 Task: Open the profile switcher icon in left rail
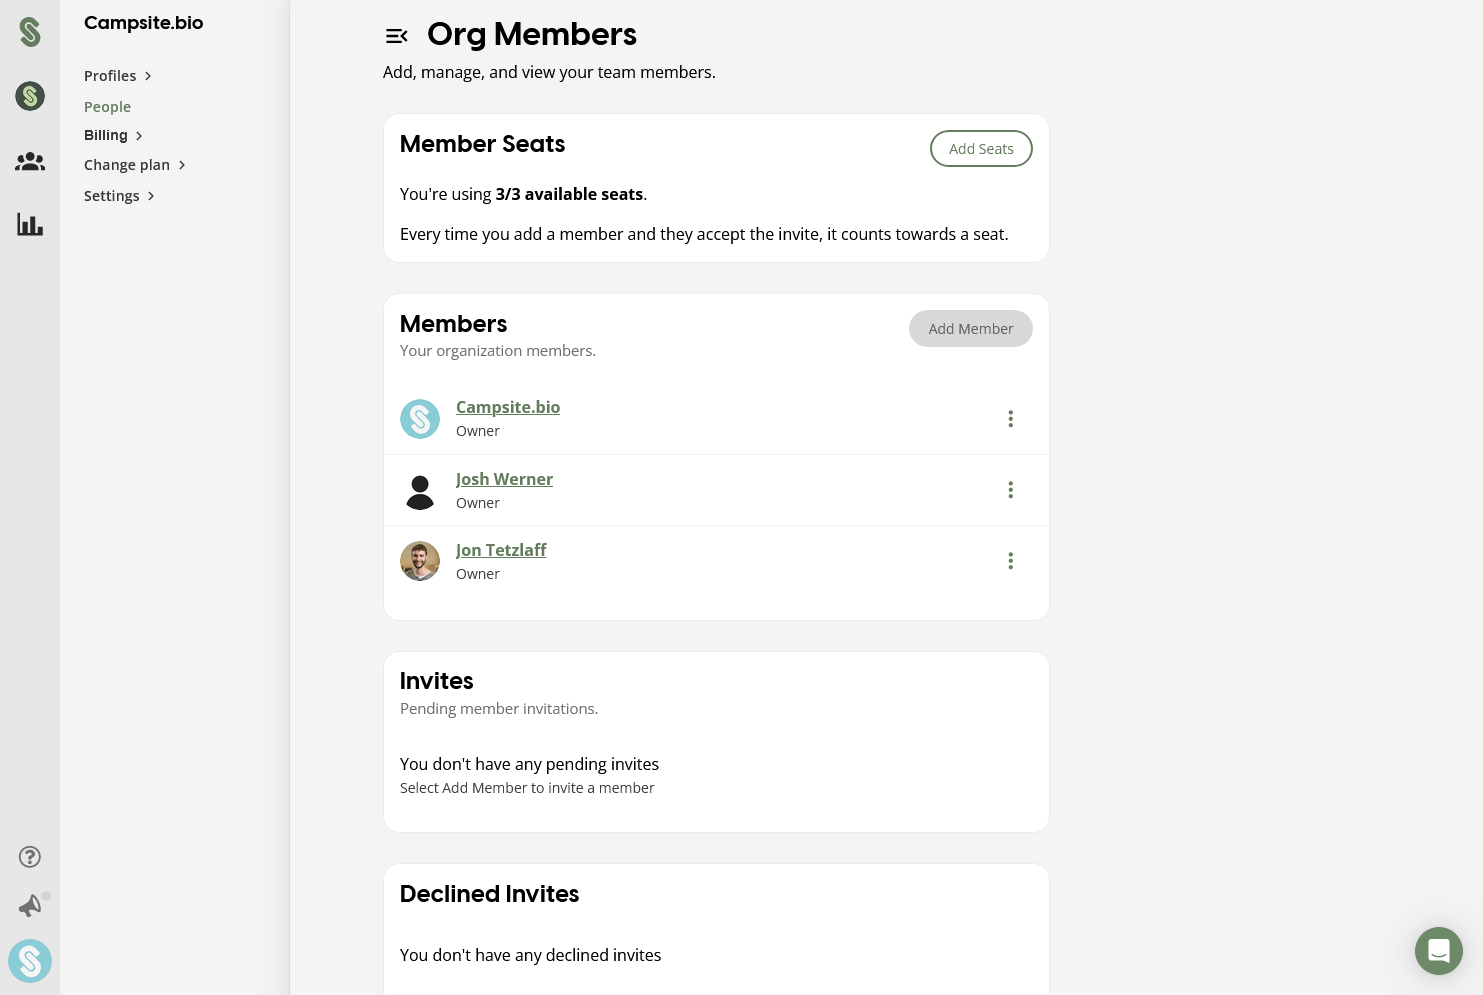30,96
